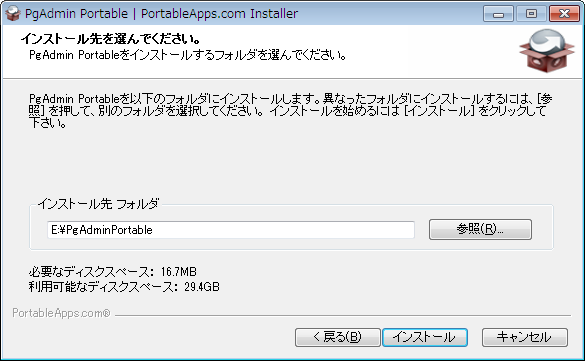This screenshot has height=361, width=585.
Task: Start installation with the インストール button
Action: (425, 337)
